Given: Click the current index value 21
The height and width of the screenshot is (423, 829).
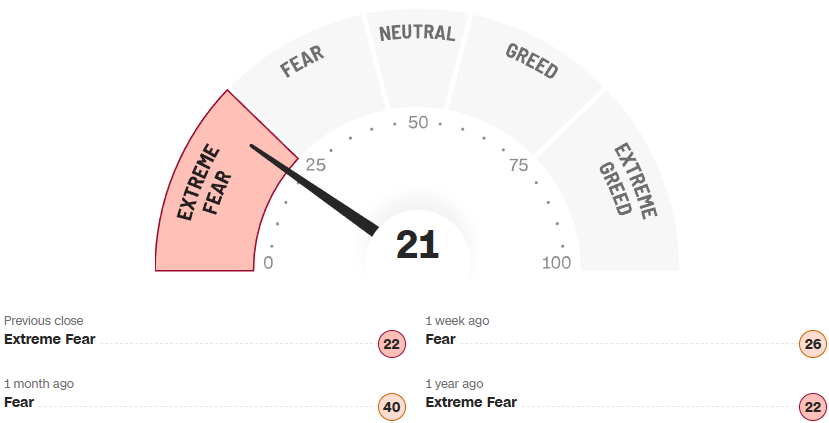Looking at the screenshot, I should 417,245.
